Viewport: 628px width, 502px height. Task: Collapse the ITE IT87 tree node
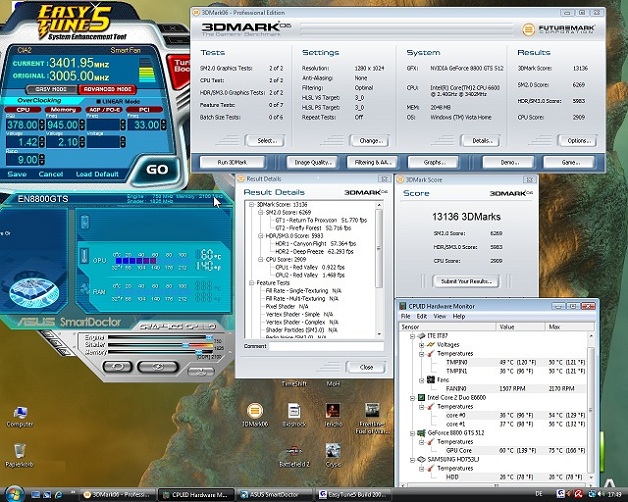point(412,336)
